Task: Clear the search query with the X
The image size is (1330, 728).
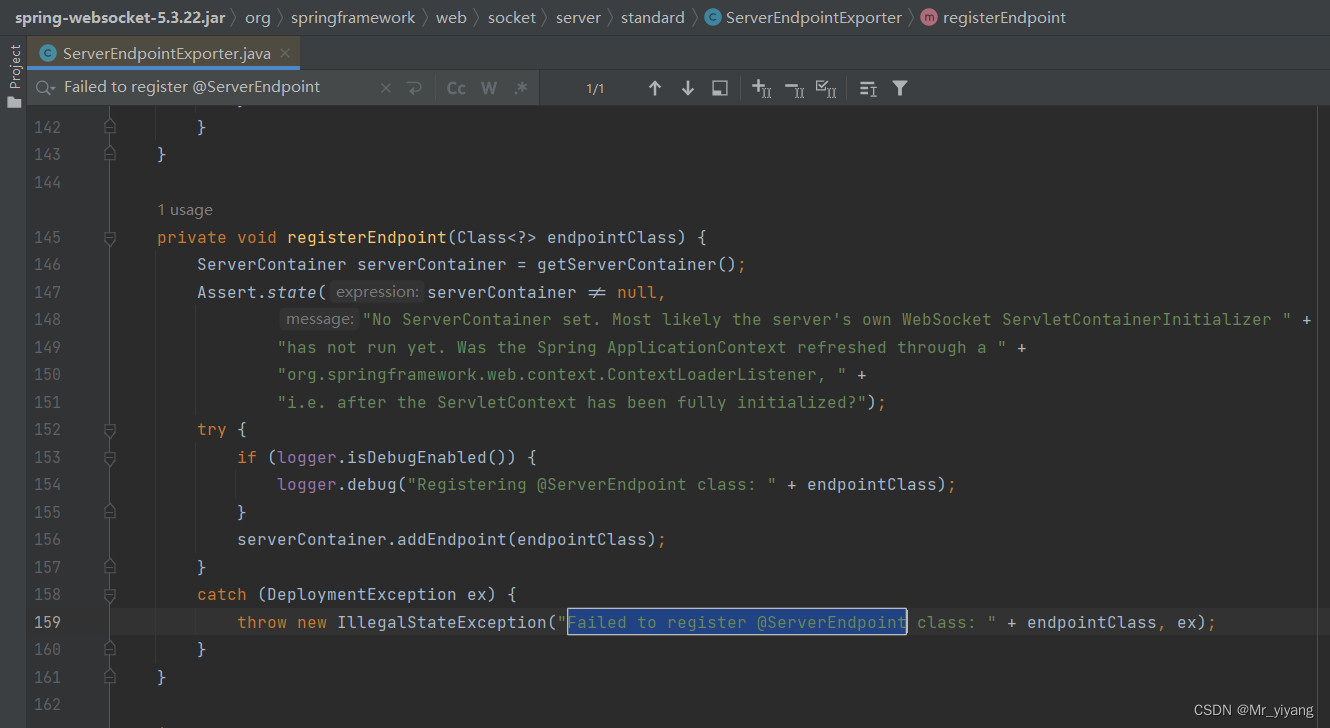Action: click(x=386, y=87)
